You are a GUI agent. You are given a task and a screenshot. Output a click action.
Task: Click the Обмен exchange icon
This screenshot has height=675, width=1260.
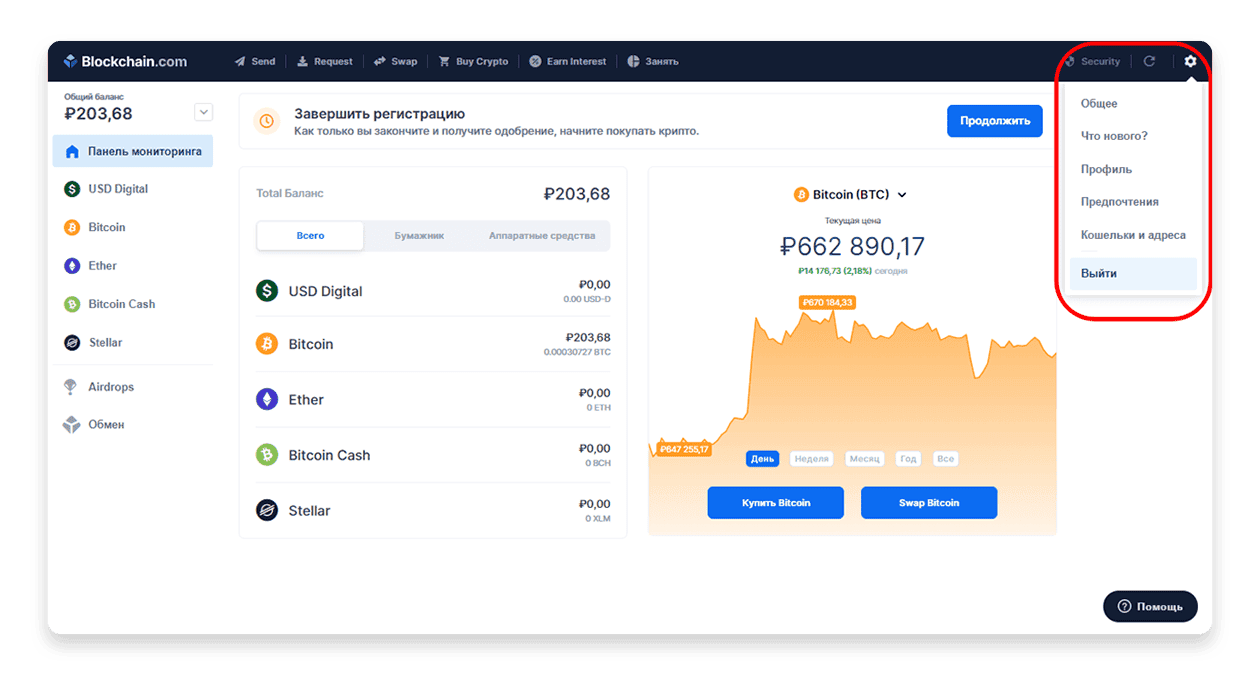71,425
